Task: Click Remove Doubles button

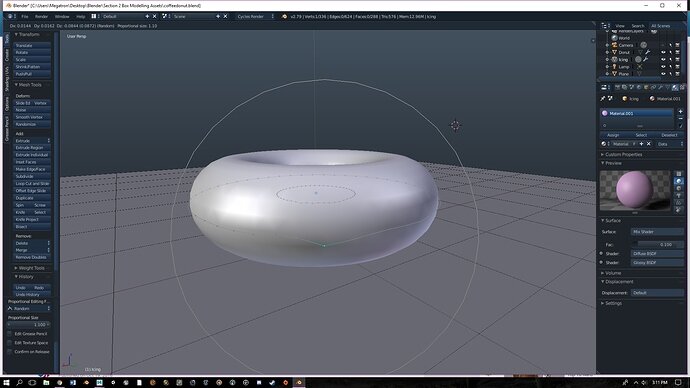Action: pos(32,257)
